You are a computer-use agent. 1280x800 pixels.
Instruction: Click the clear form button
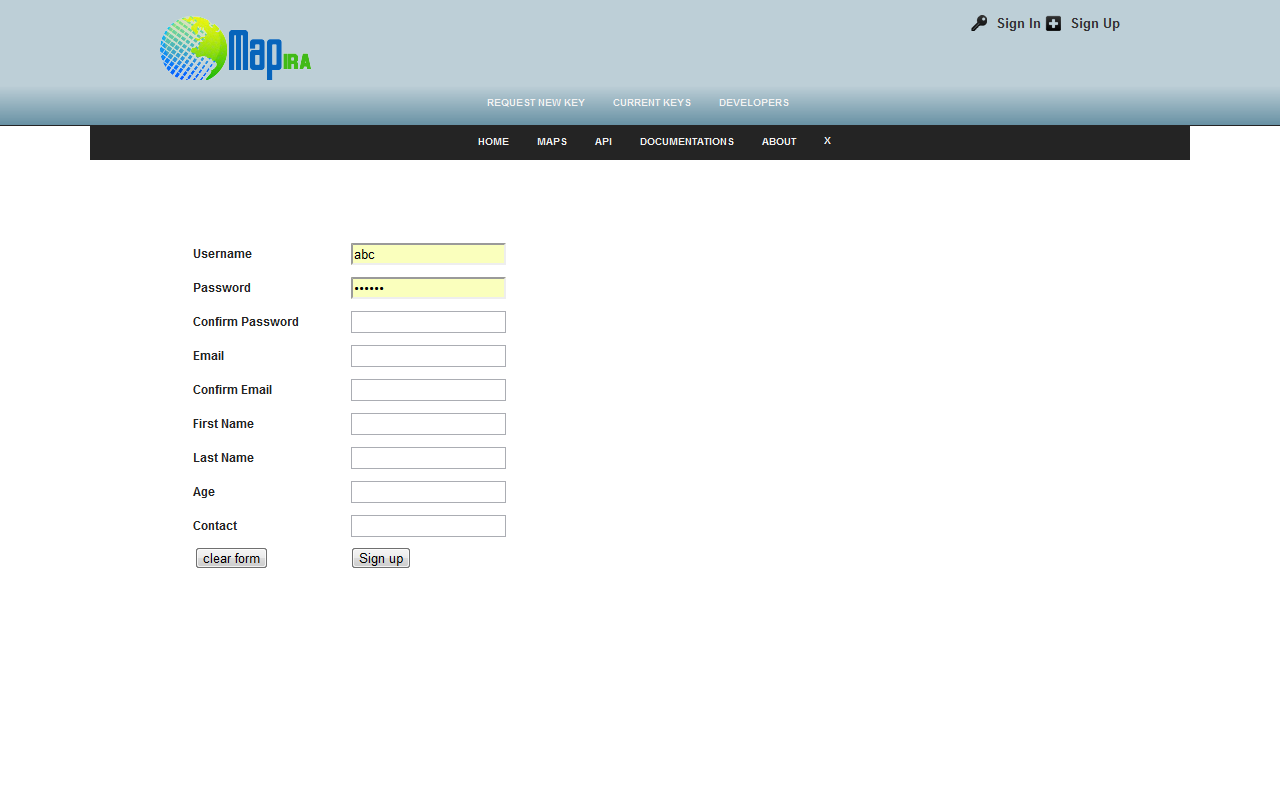click(x=231, y=558)
